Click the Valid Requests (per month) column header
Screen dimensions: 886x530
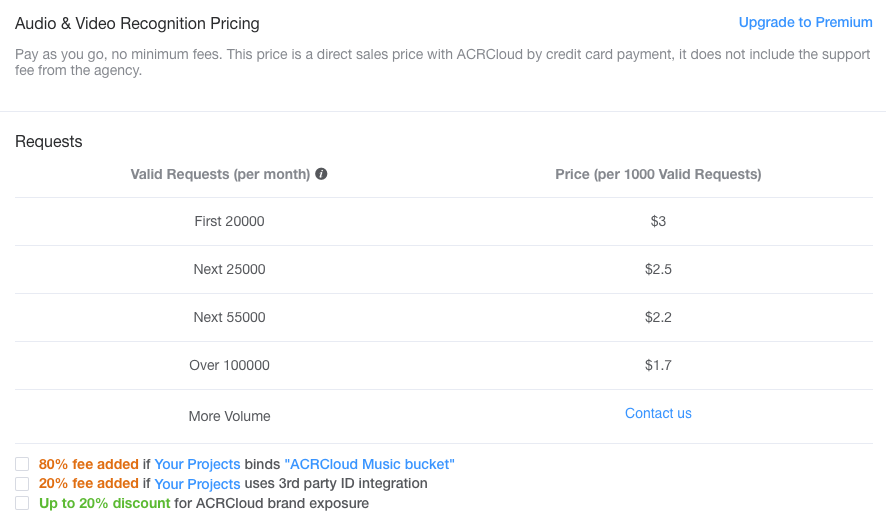[x=220, y=174]
